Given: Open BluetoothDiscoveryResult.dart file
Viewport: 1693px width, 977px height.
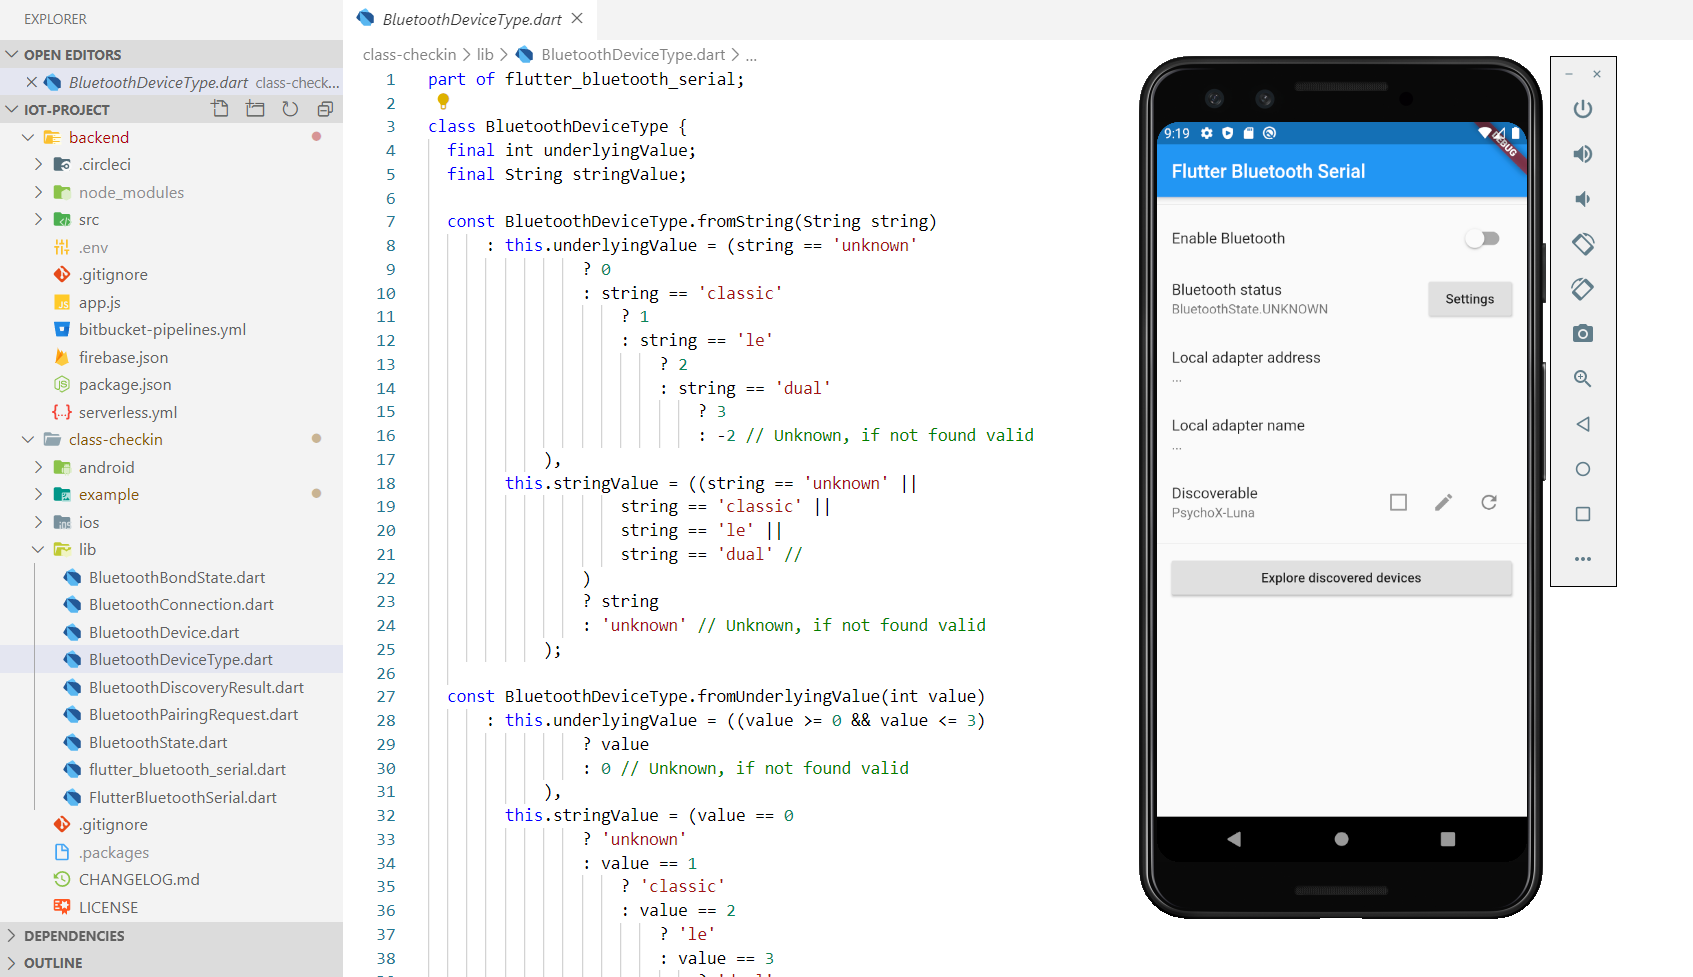Looking at the screenshot, I should pyautogui.click(x=196, y=687).
